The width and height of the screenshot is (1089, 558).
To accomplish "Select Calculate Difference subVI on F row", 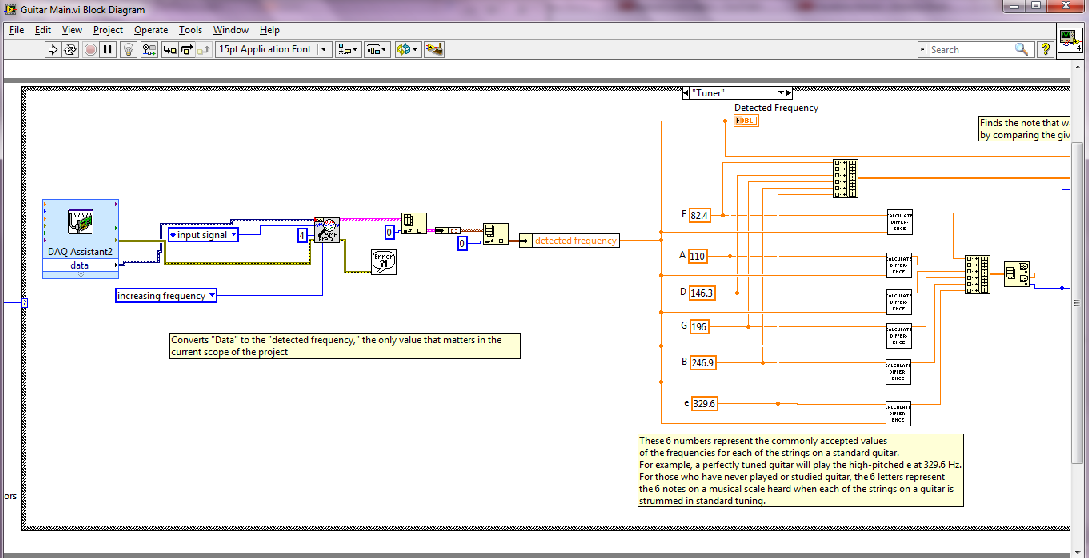I will 899,222.
